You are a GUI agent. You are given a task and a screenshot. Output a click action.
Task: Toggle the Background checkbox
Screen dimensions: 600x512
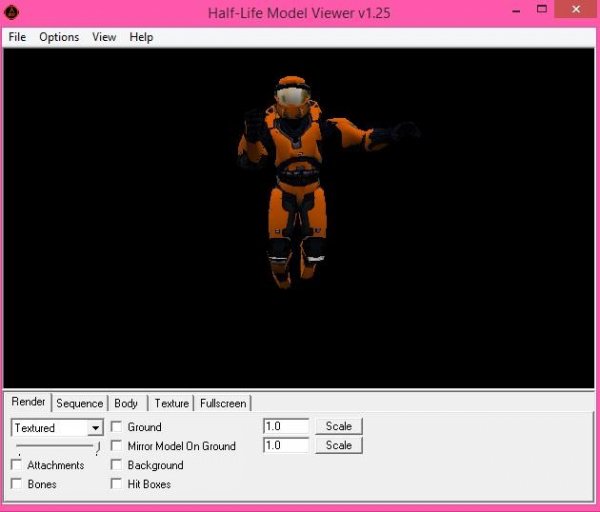tap(116, 465)
